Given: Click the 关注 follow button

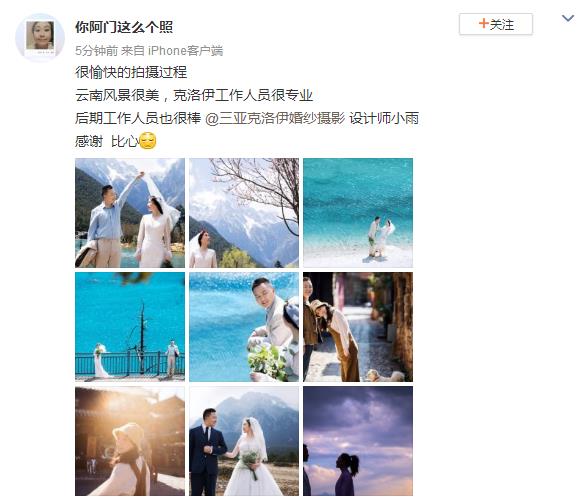Looking at the screenshot, I should (496, 24).
